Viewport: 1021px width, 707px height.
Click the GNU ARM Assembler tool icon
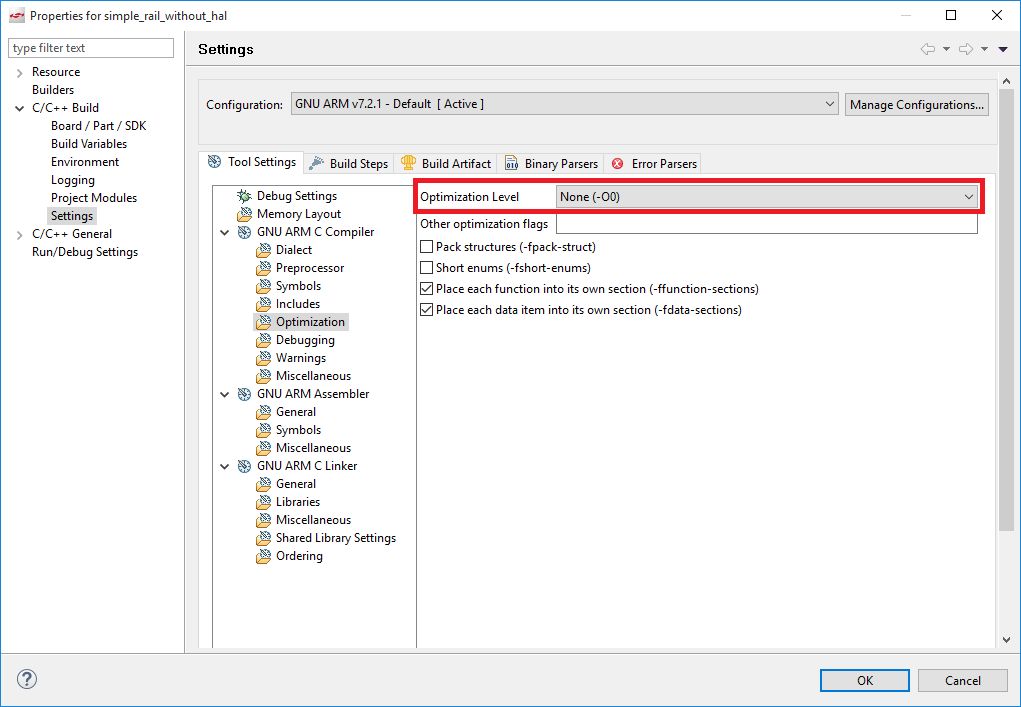[x=244, y=394]
